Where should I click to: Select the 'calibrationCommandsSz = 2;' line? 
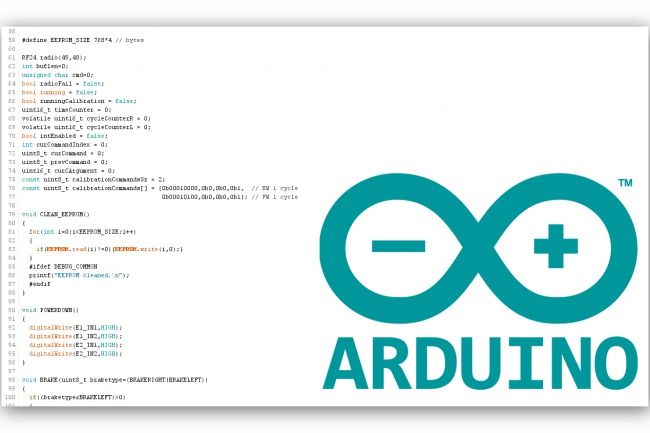click(x=94, y=179)
